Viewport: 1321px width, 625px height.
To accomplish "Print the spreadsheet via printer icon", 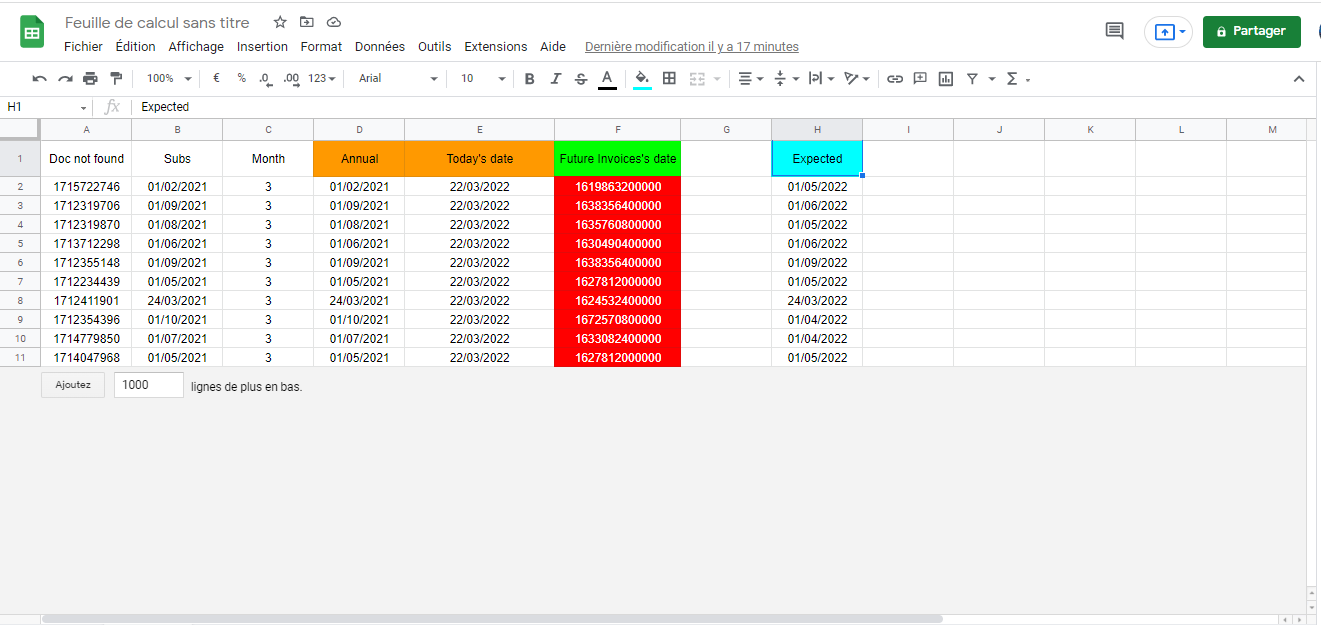I will tap(90, 78).
